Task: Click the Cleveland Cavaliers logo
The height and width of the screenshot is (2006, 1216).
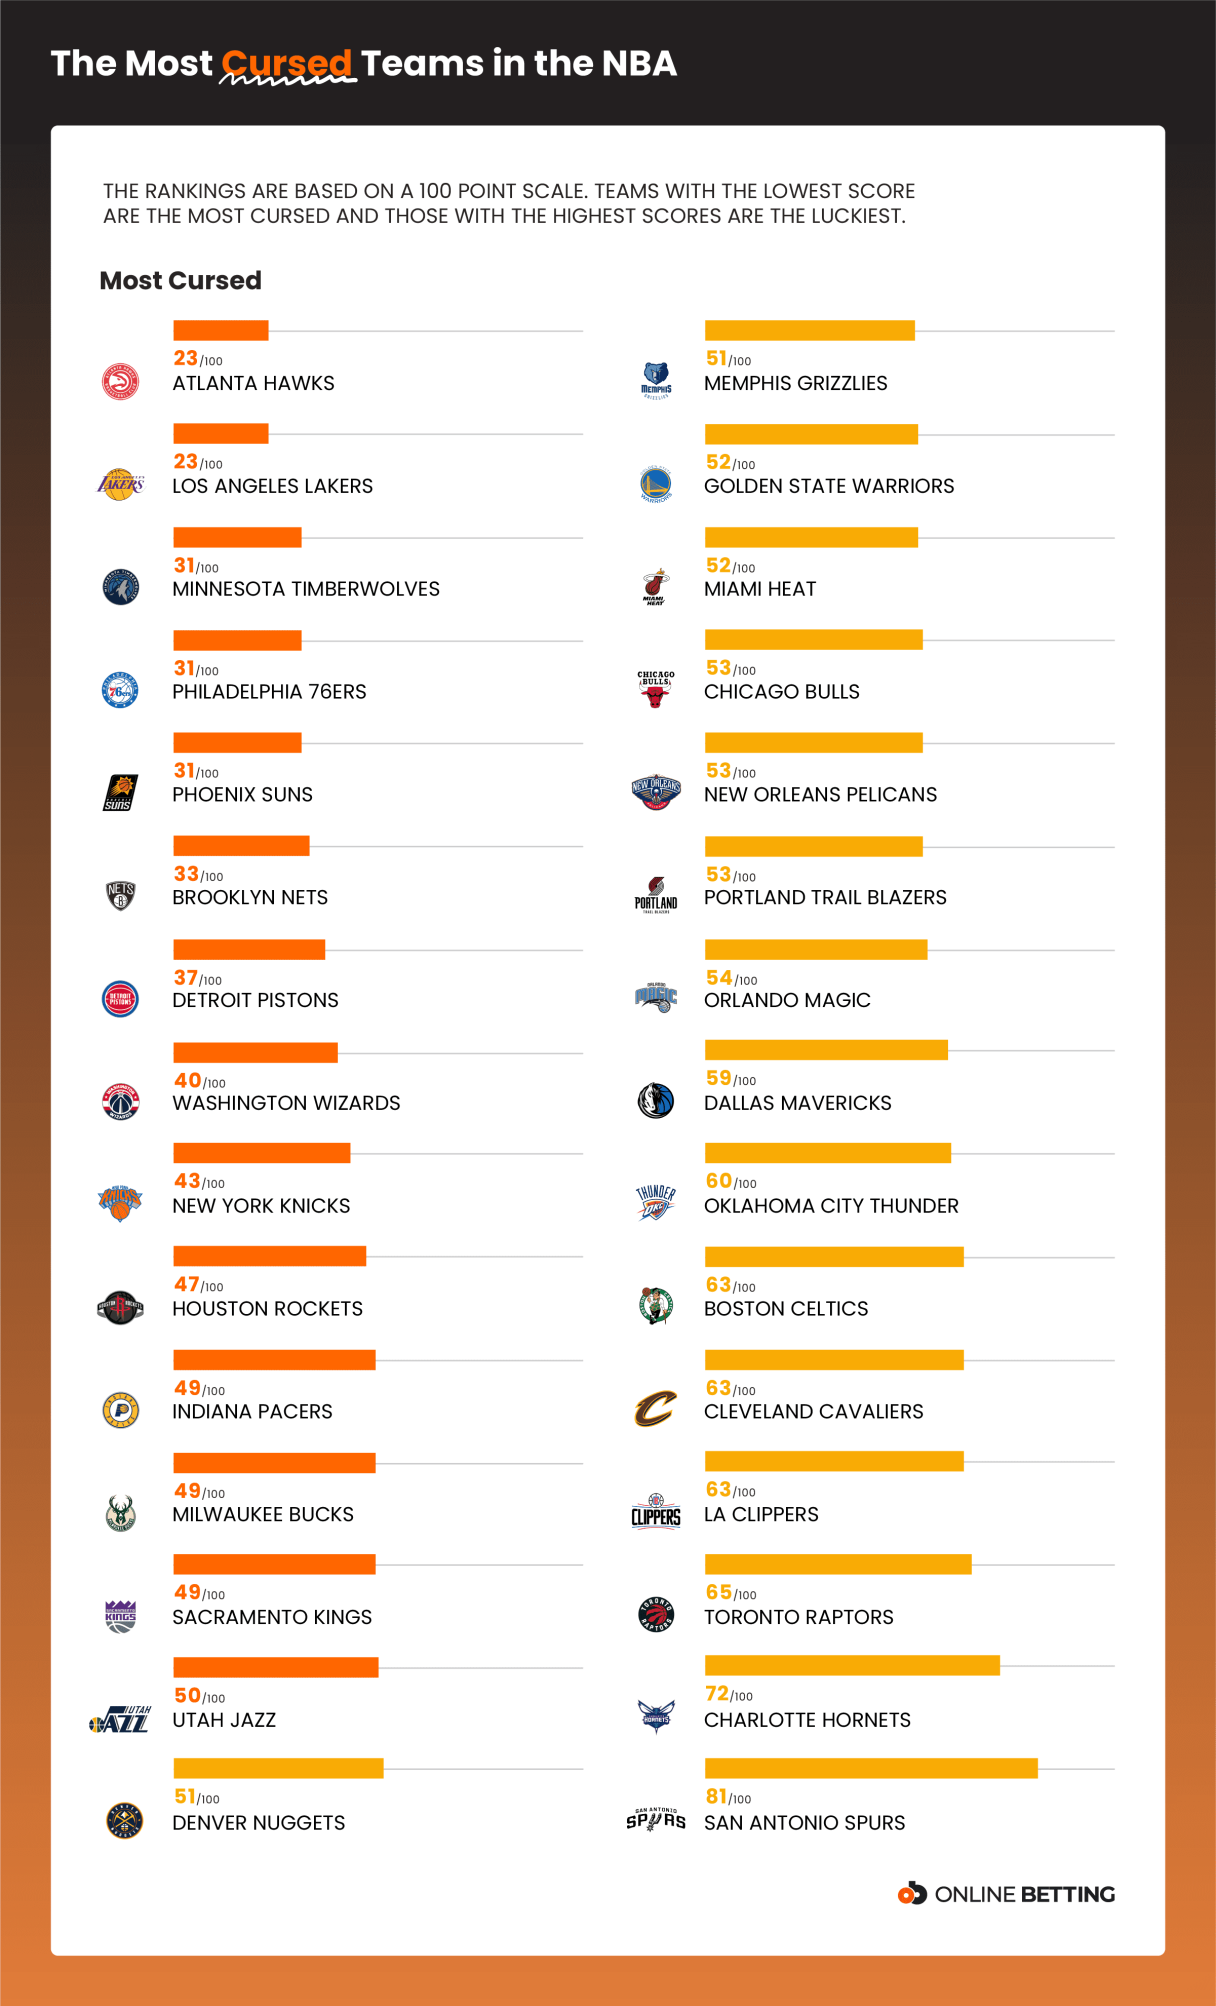Action: pos(656,1409)
